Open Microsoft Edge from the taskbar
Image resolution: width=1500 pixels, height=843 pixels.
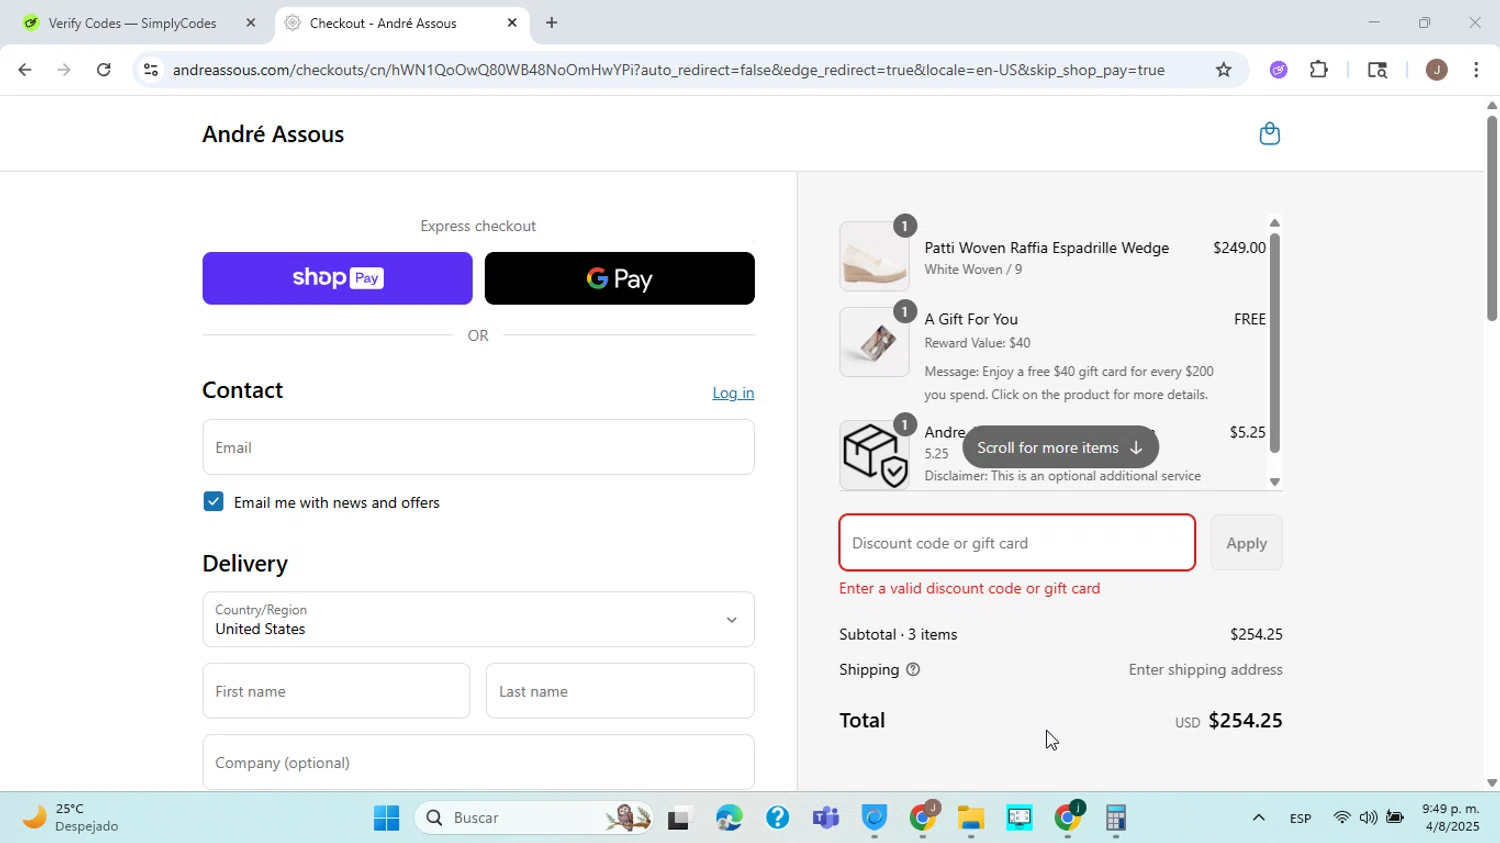pos(729,818)
